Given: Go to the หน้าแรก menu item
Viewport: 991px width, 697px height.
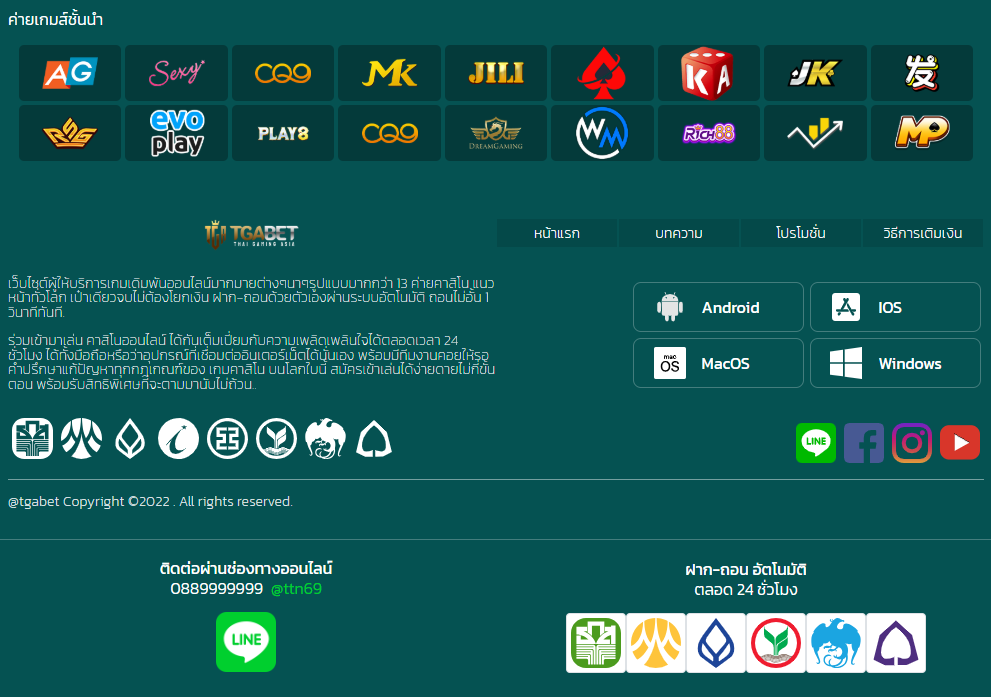Looking at the screenshot, I should [x=557, y=233].
